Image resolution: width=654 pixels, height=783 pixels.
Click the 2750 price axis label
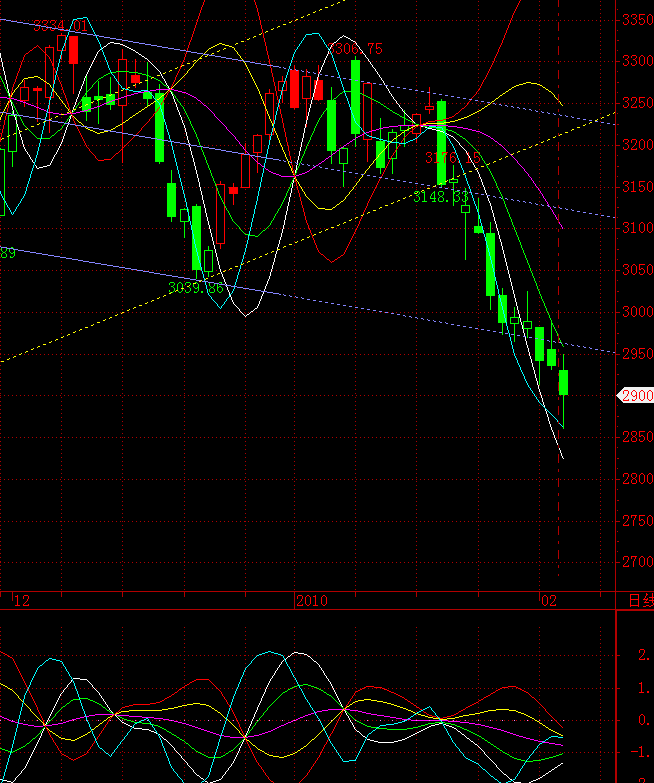tap(638, 521)
